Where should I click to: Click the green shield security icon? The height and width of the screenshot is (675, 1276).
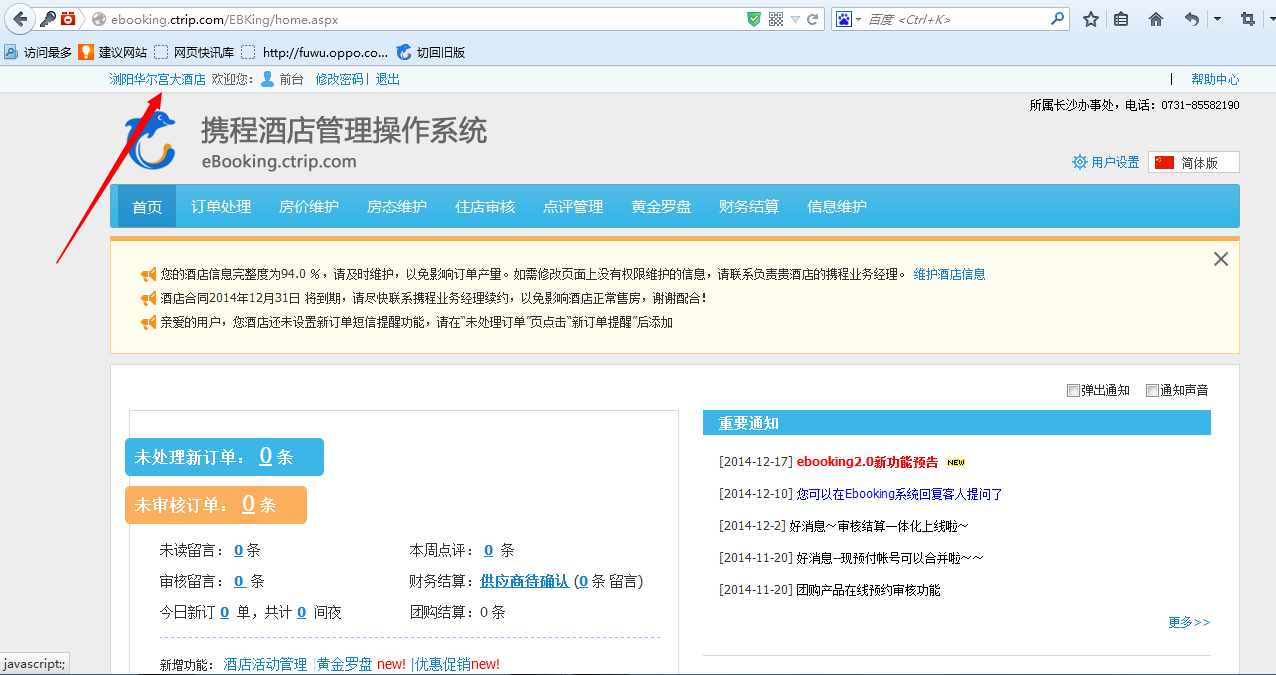click(x=754, y=19)
